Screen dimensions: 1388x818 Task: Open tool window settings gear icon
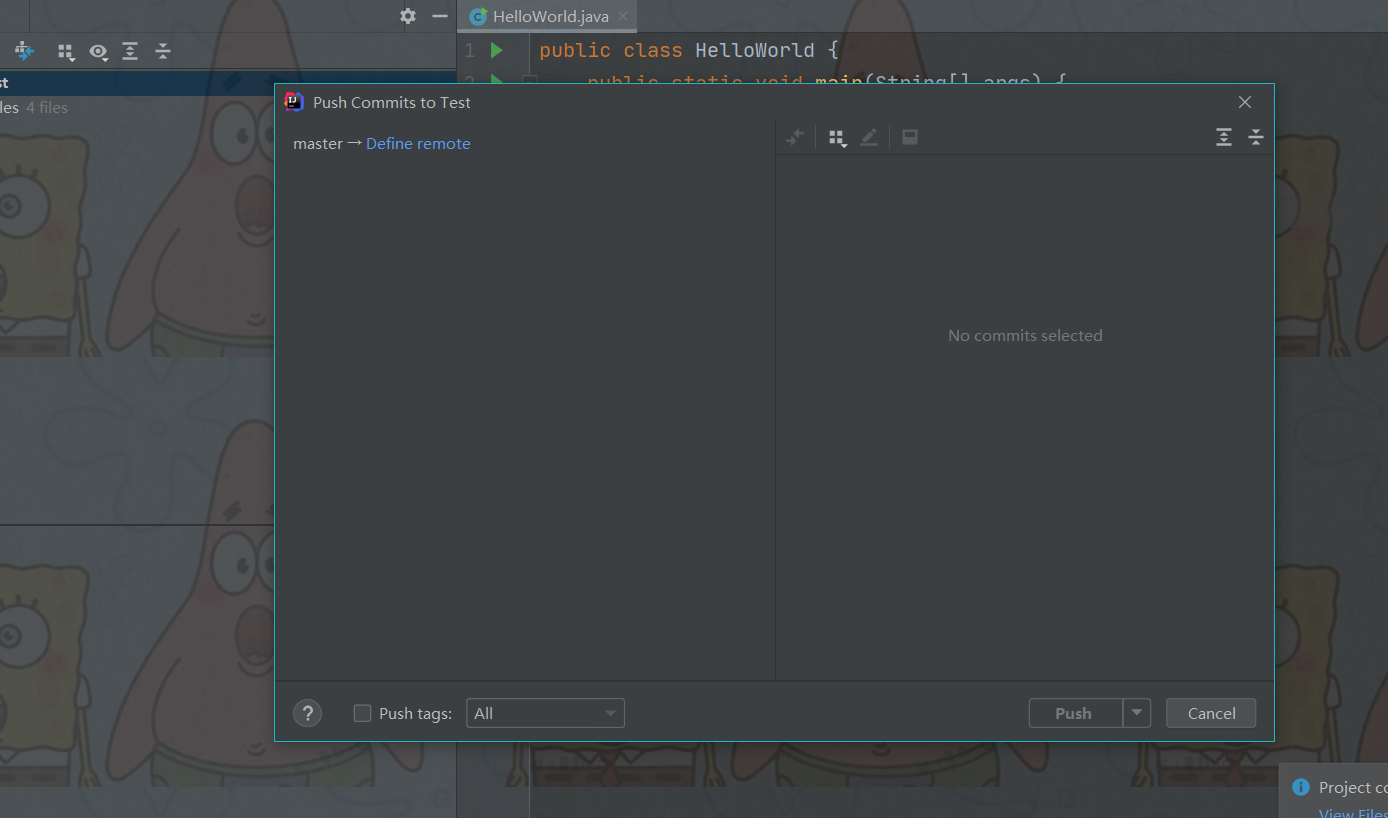click(408, 16)
